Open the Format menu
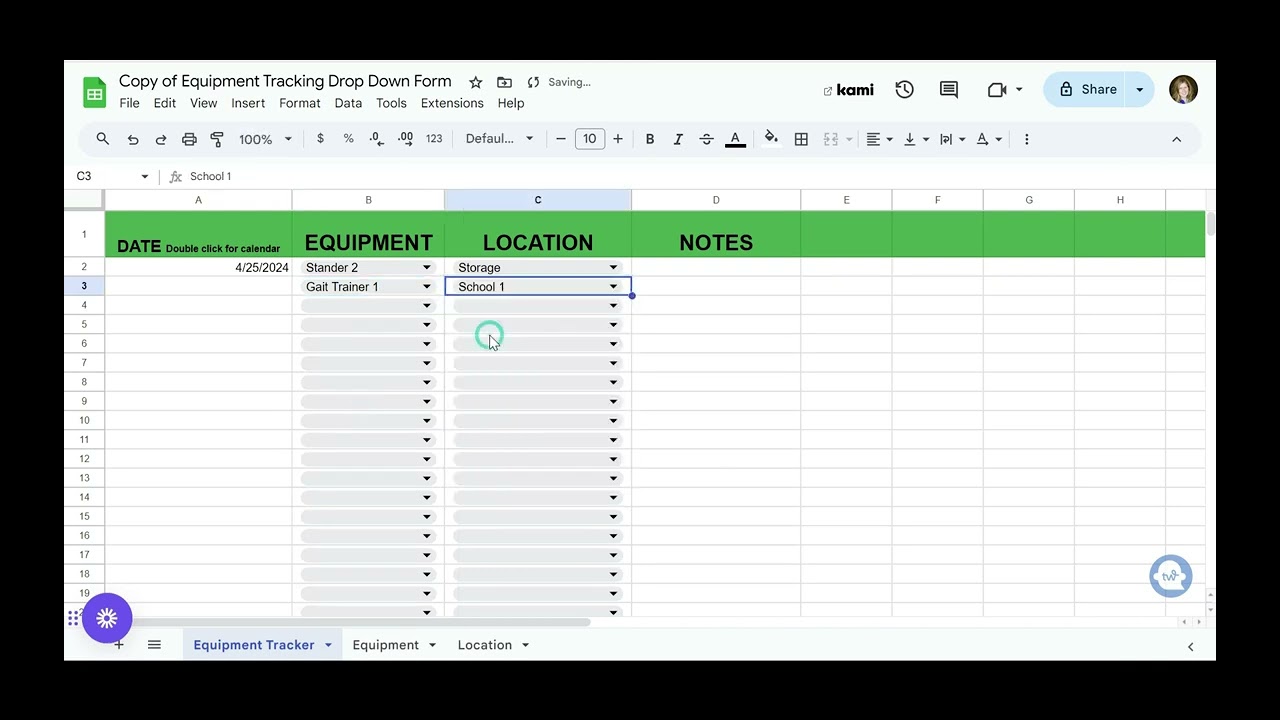Viewport: 1280px width, 720px height. click(x=300, y=103)
